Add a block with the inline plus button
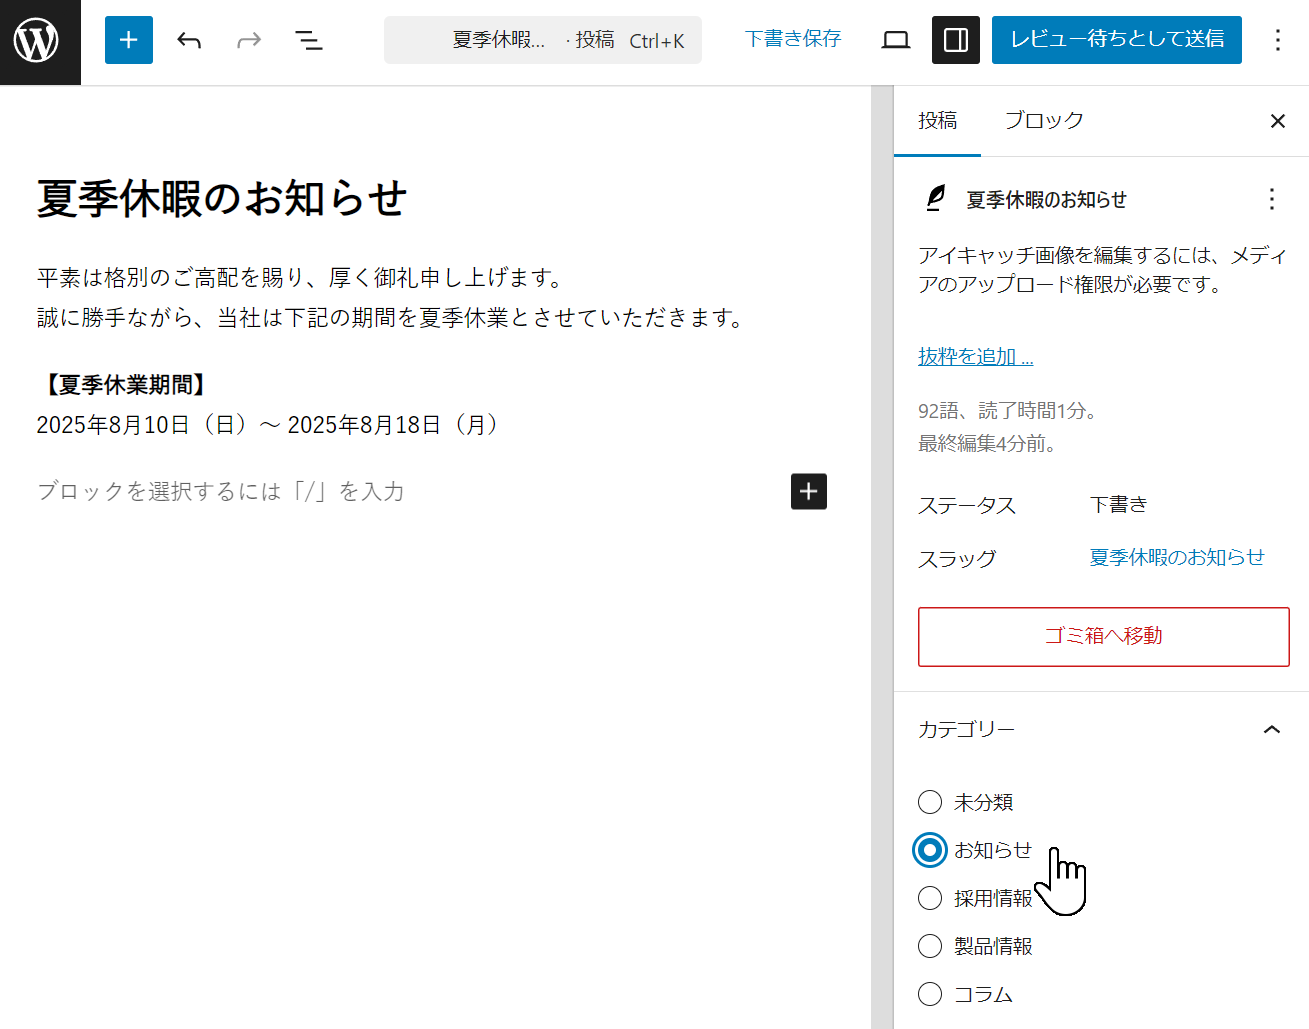1309x1029 pixels. click(808, 491)
